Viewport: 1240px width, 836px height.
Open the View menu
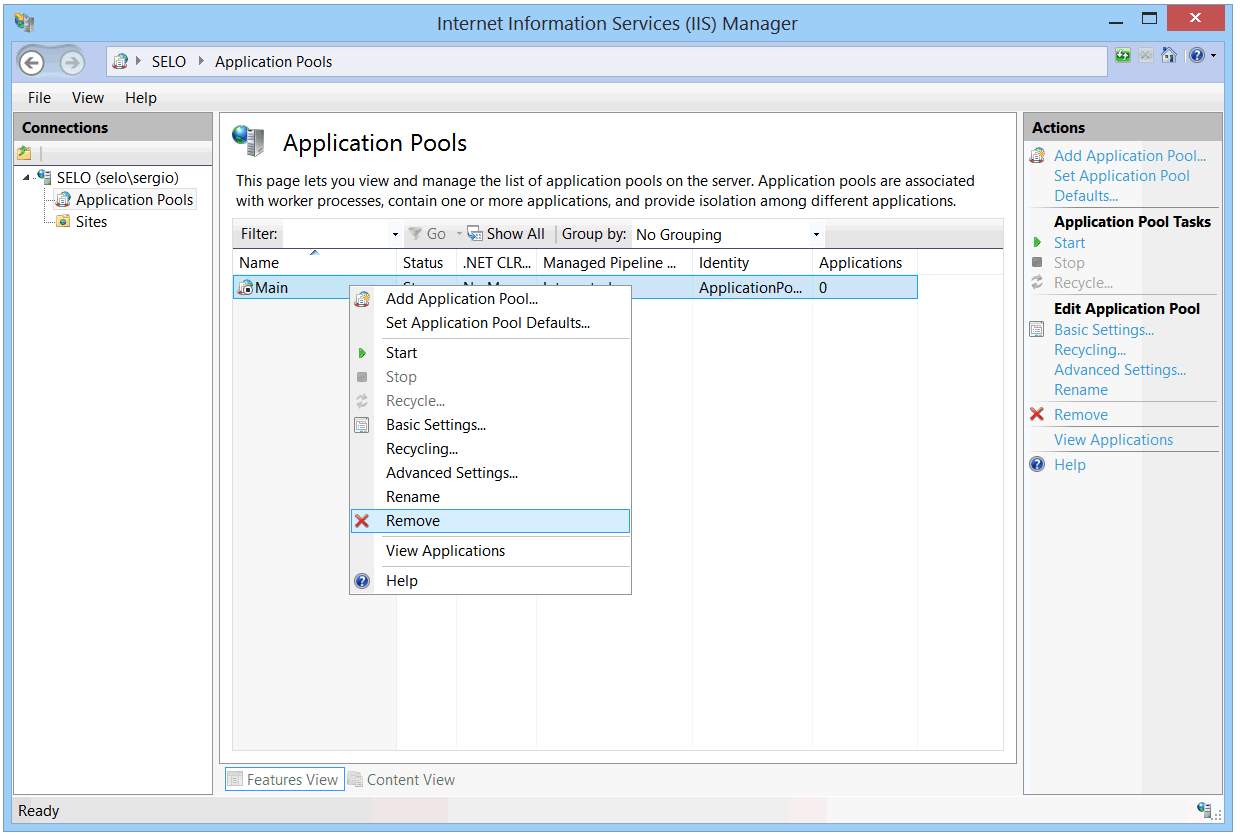click(88, 98)
